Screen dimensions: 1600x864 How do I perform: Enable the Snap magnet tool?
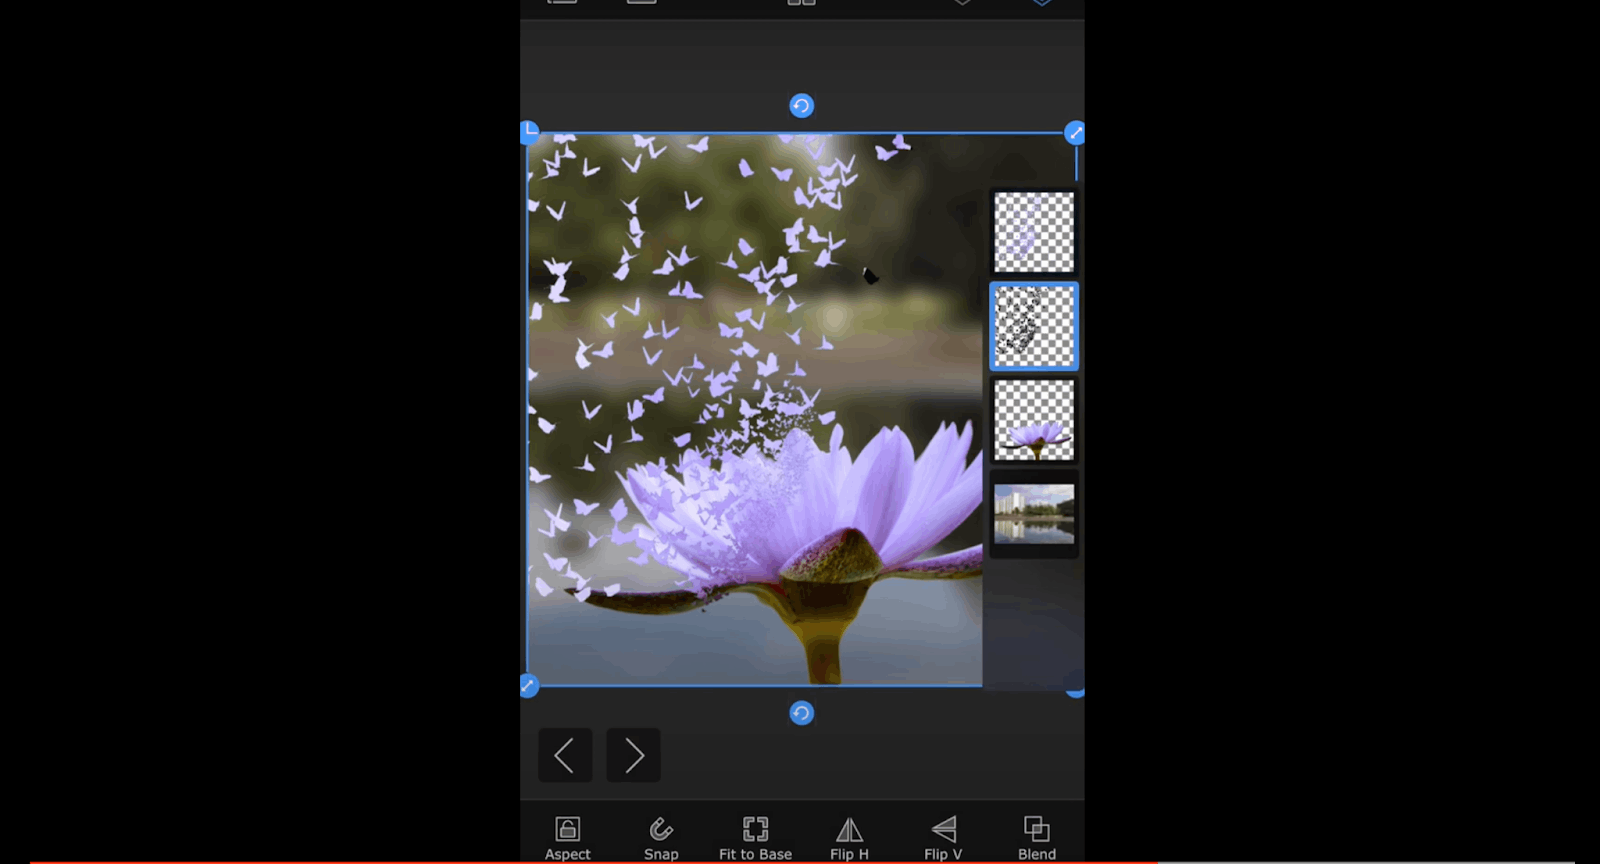click(661, 838)
